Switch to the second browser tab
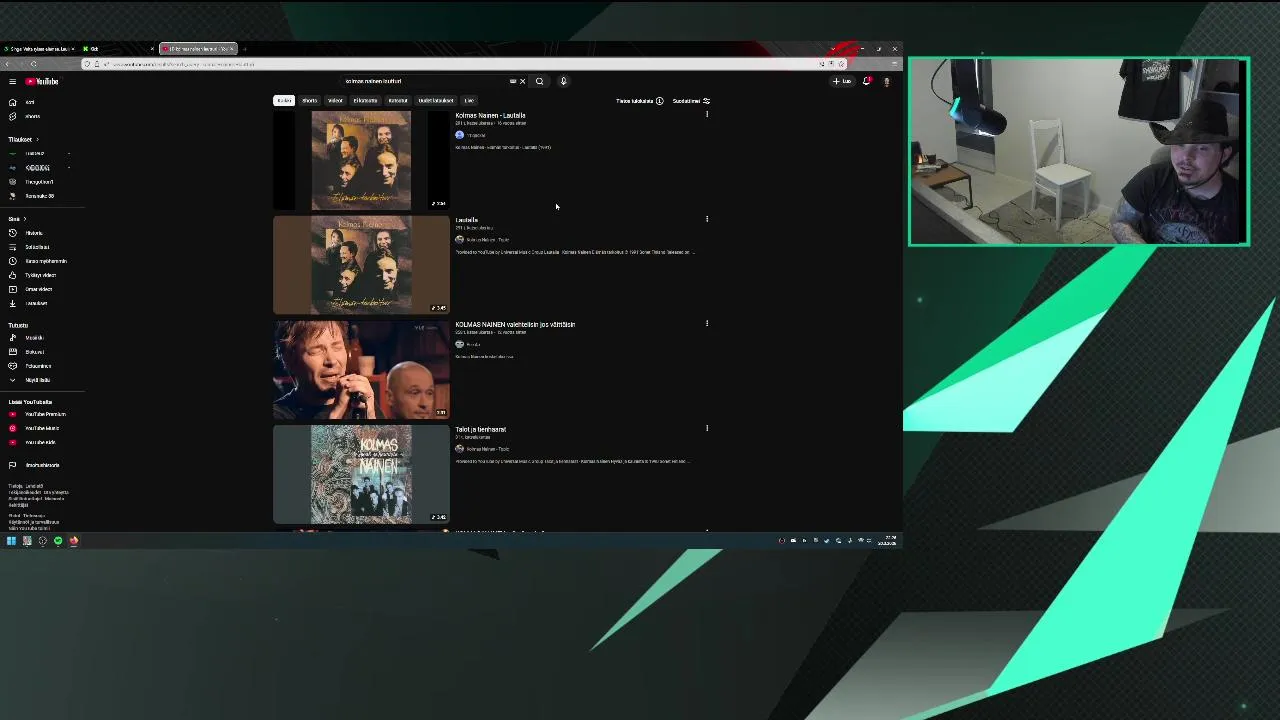1280x720 pixels. coord(118,48)
